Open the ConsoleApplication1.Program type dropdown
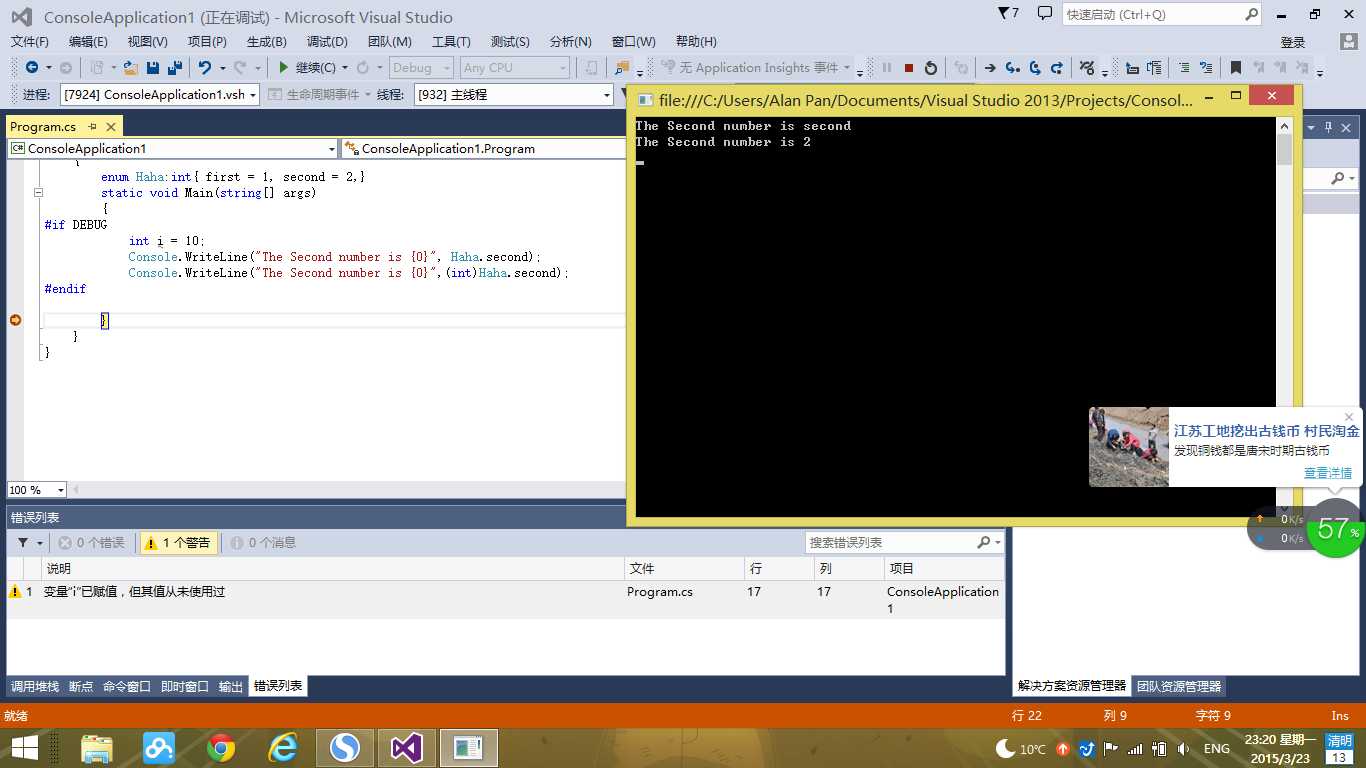Screen dimensions: 1366x768 483,148
